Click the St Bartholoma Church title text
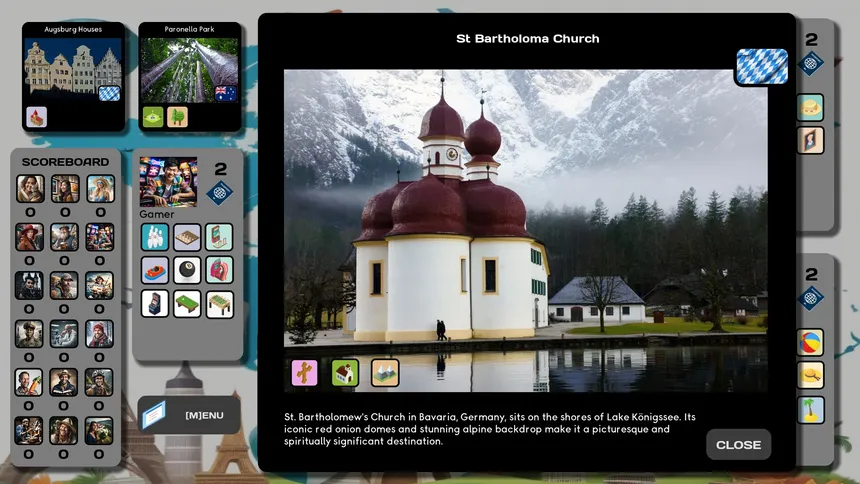Image resolution: width=860 pixels, height=484 pixels. pos(528,38)
